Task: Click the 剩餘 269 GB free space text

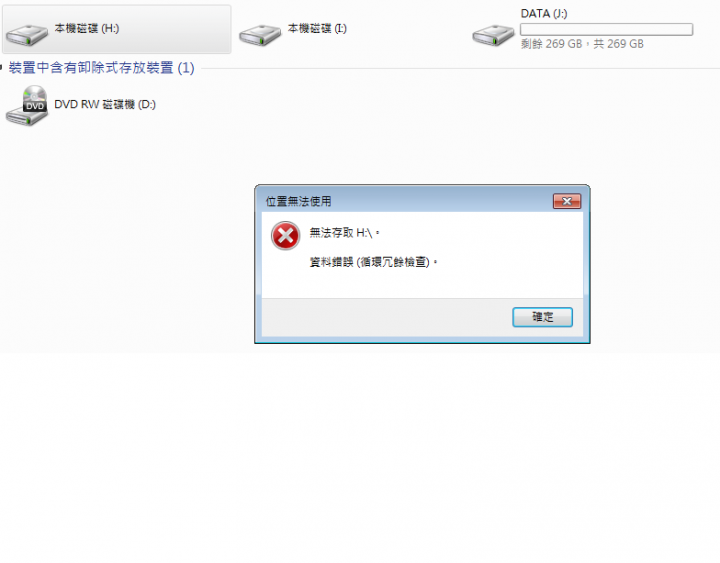Action: [x=551, y=44]
